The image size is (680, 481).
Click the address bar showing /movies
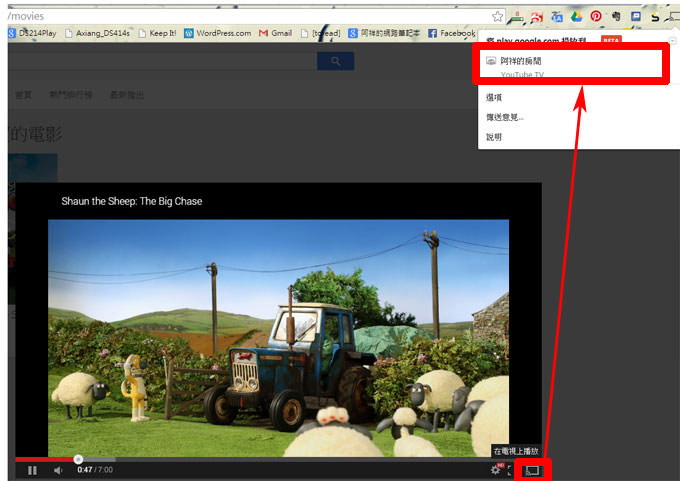coord(247,16)
